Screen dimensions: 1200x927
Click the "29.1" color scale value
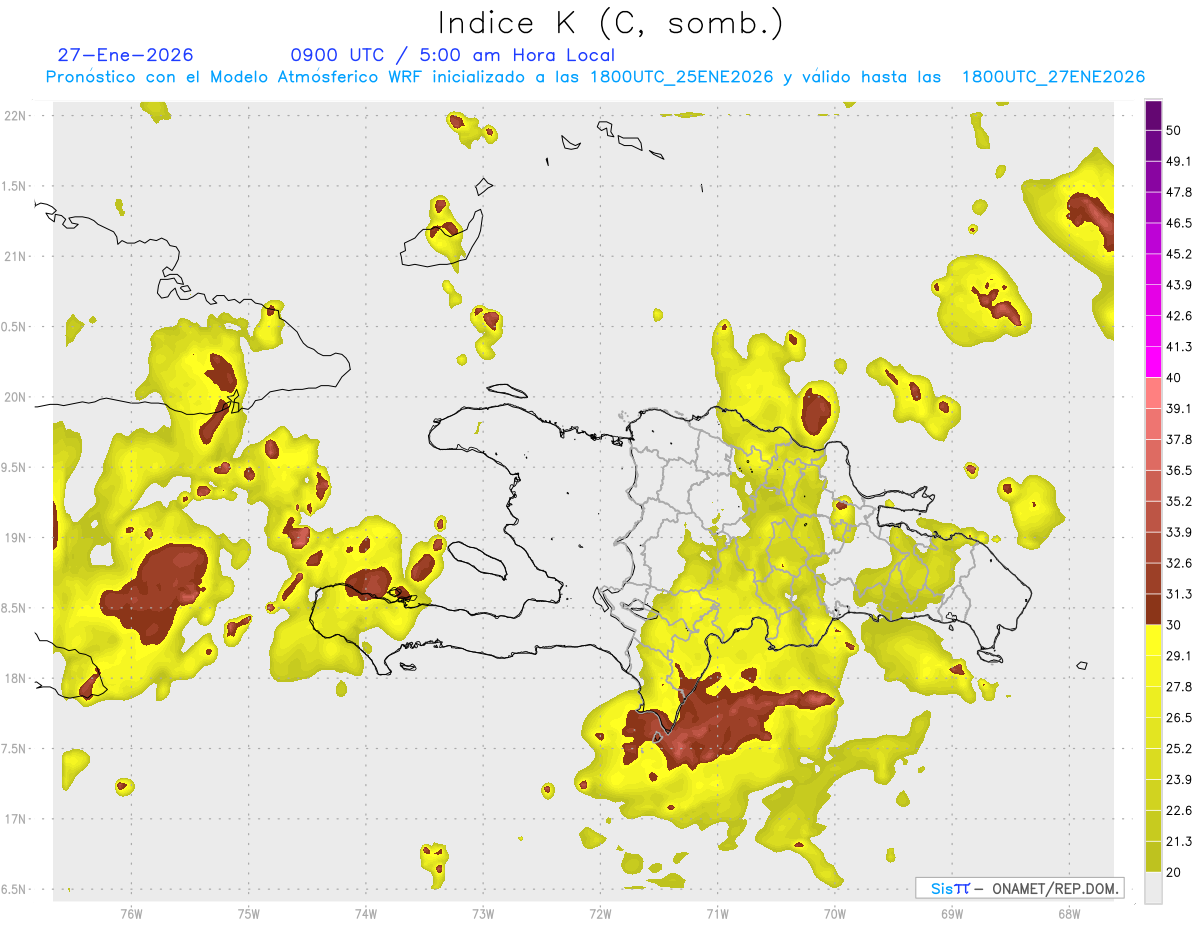coord(1179,656)
